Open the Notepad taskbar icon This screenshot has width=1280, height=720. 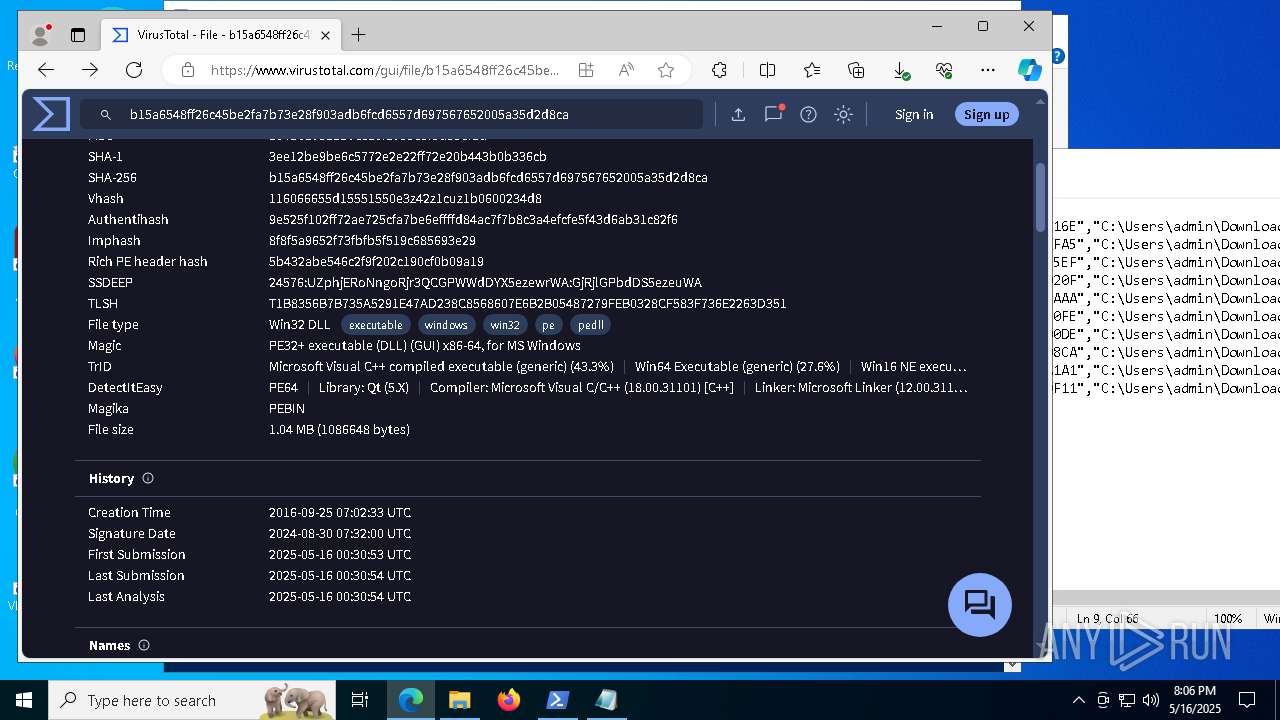coord(606,700)
